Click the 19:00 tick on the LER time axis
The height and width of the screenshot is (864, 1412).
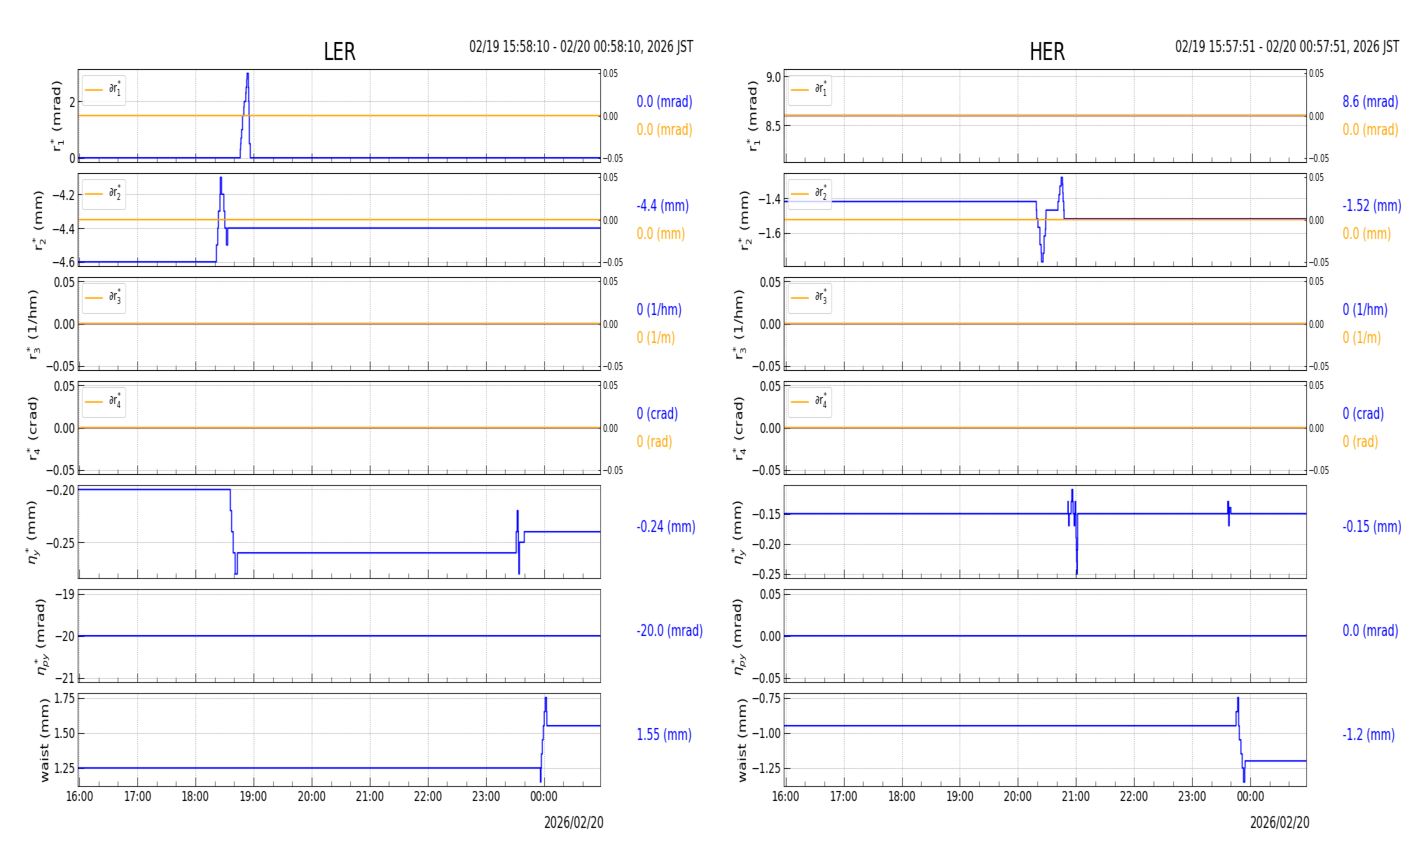click(254, 797)
